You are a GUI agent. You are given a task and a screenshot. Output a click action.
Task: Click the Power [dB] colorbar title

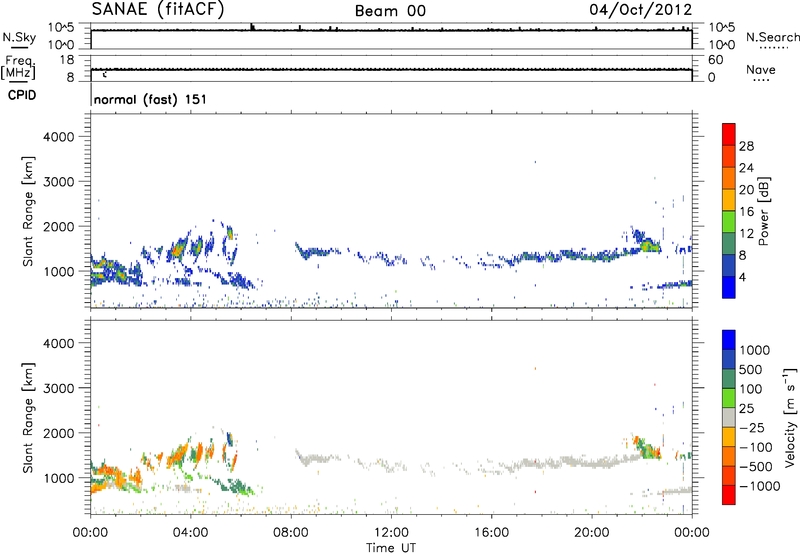(x=763, y=211)
